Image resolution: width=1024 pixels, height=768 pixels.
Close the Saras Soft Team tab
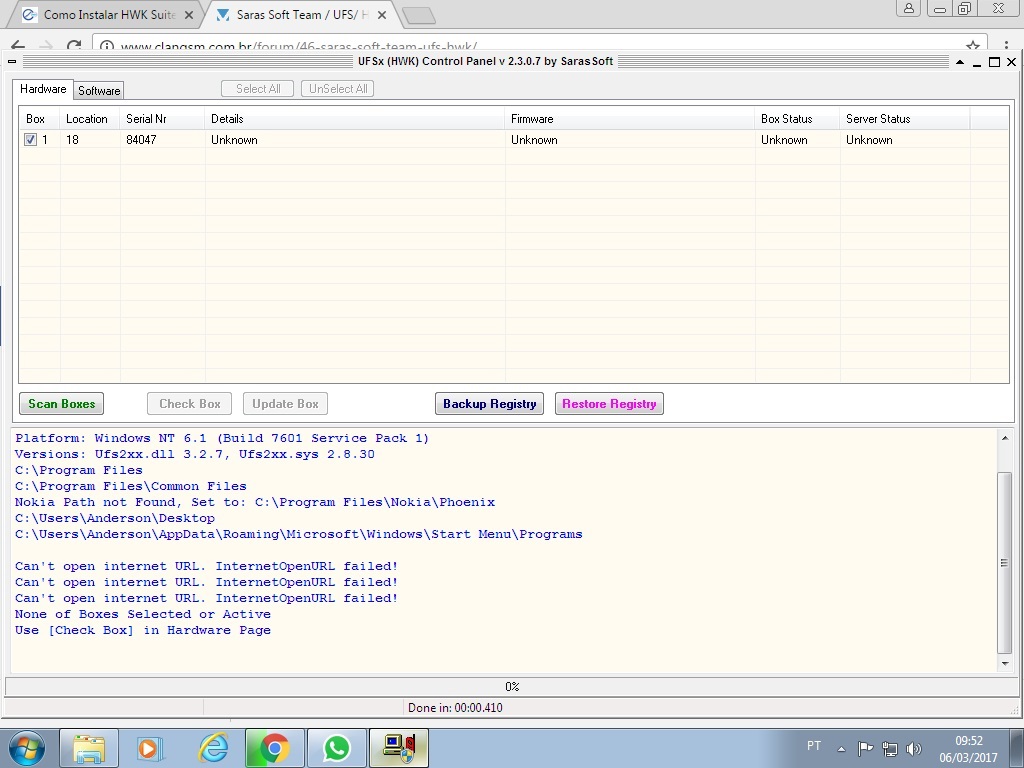point(382,15)
